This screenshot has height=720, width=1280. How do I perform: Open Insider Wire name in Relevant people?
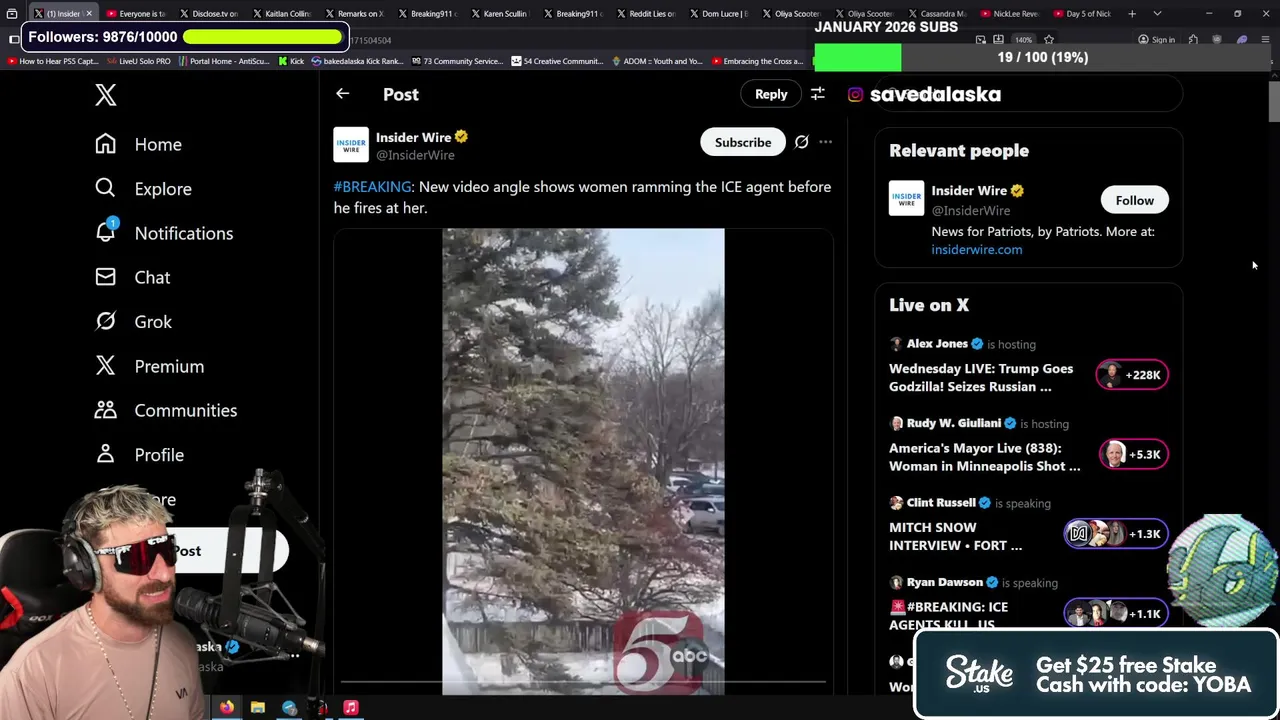969,191
